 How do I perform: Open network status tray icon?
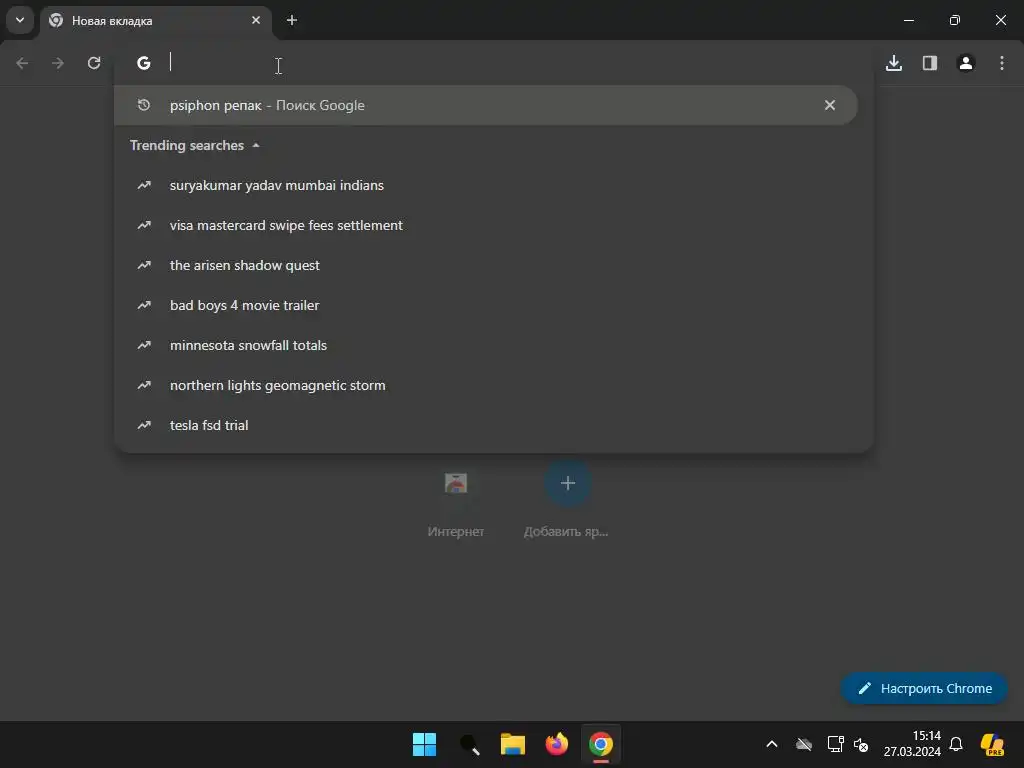(835, 744)
